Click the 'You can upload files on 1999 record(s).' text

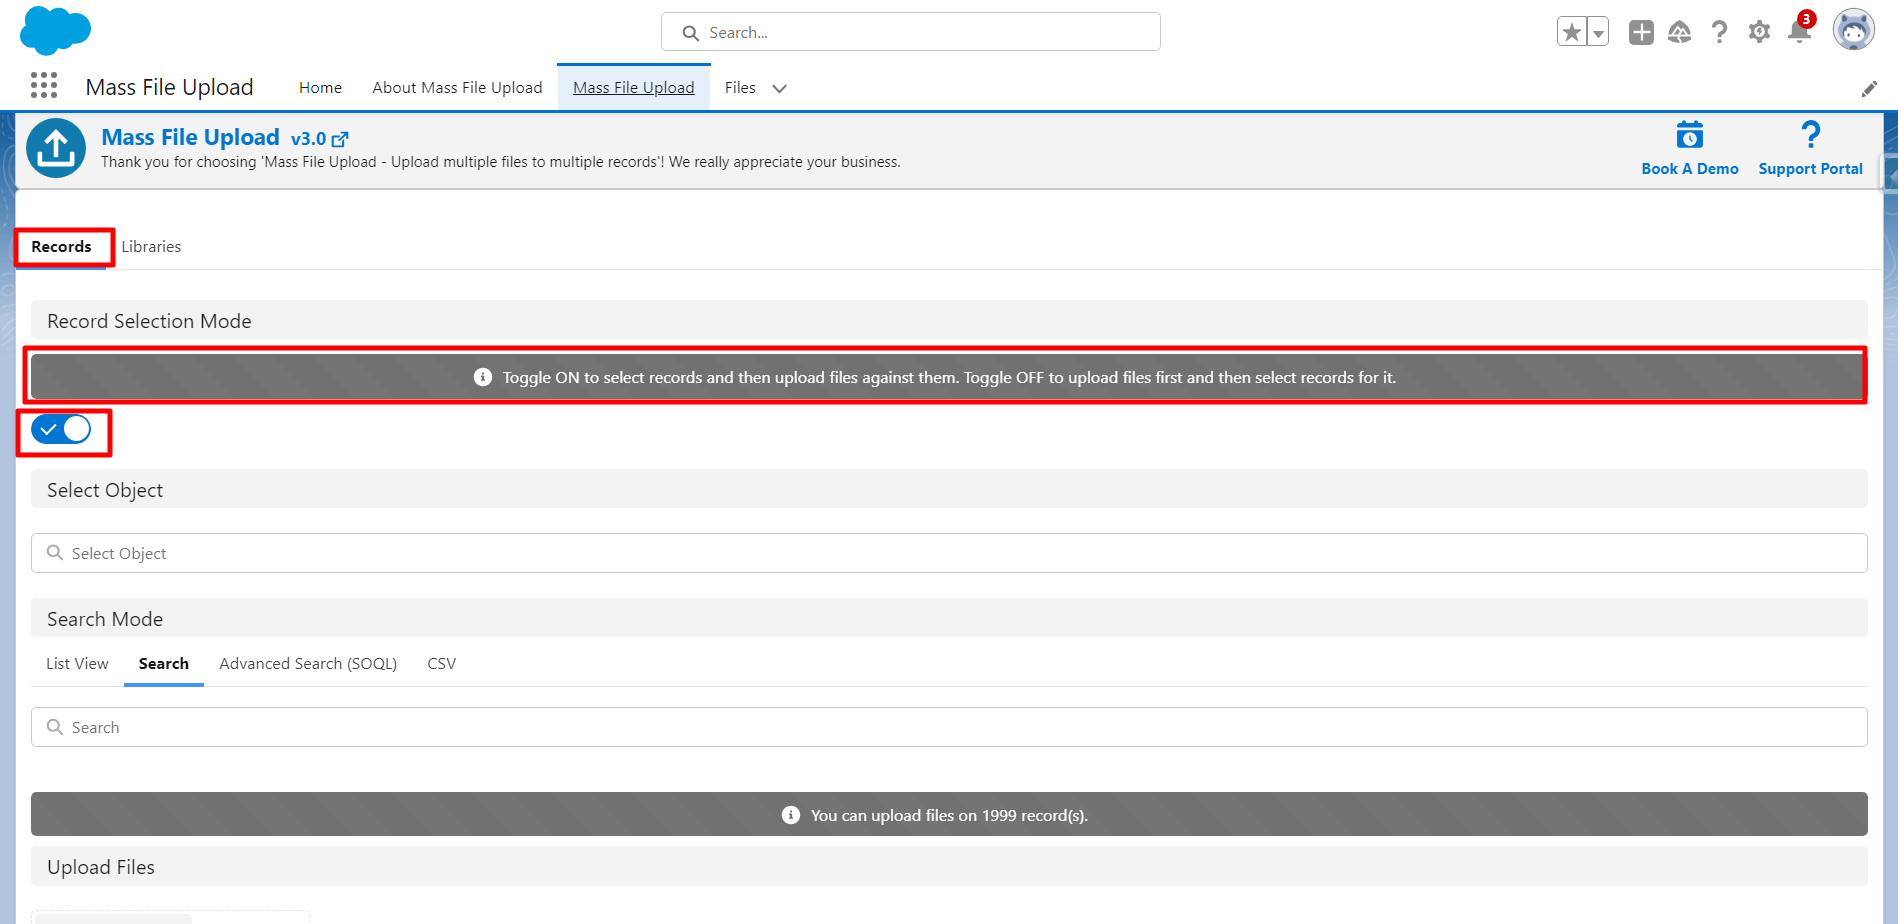949,815
